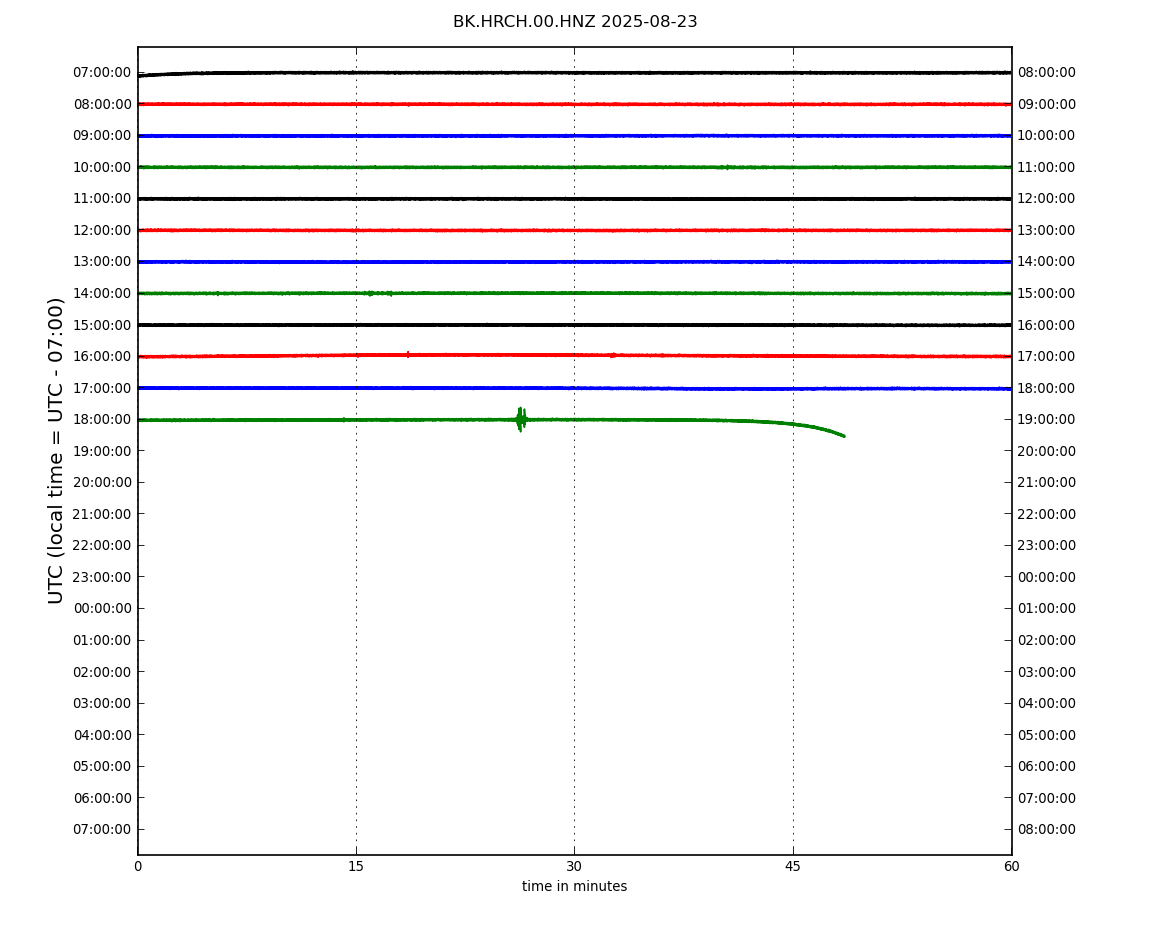The height and width of the screenshot is (950, 1150).
Task: Click left-axis label 05:00:00
Action: click(x=103, y=767)
